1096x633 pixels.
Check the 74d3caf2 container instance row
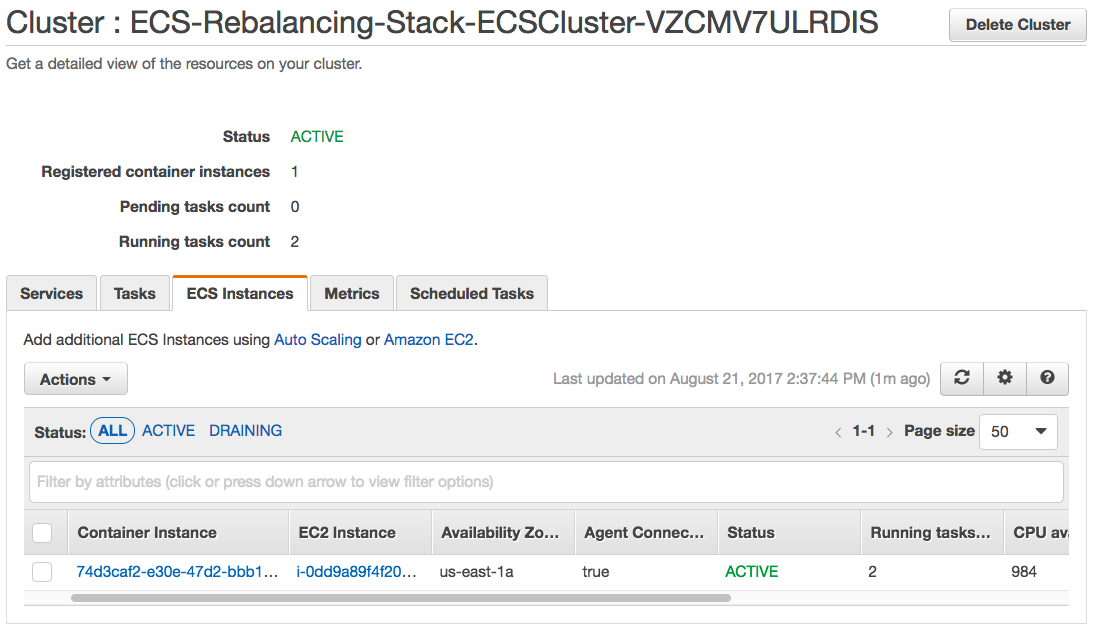click(42, 572)
